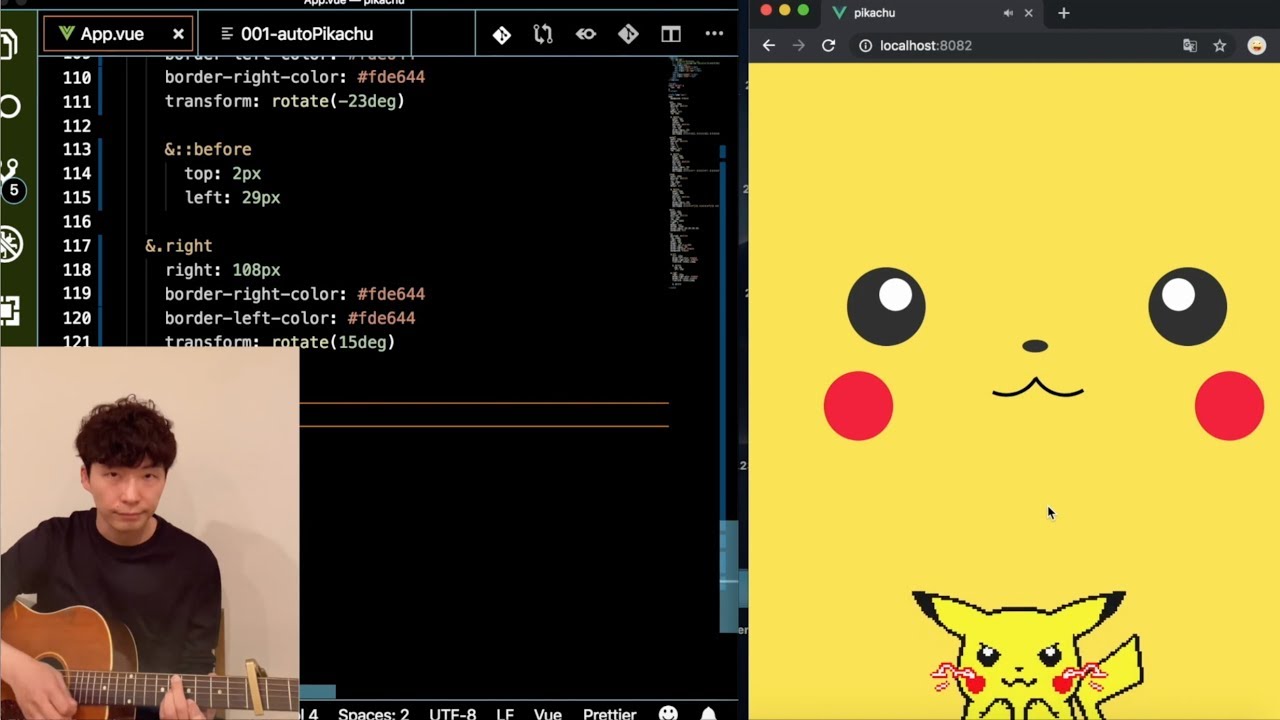Click the pixel-art Pikachu sprite

point(1027,655)
